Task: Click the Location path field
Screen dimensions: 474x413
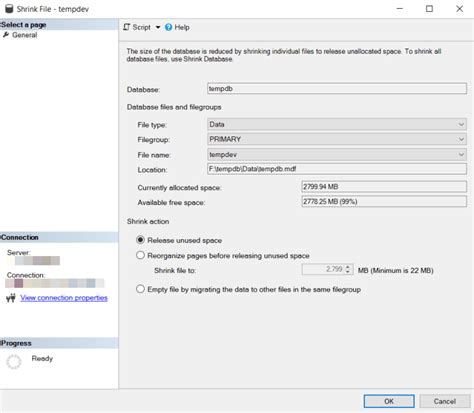Action: tap(337, 169)
